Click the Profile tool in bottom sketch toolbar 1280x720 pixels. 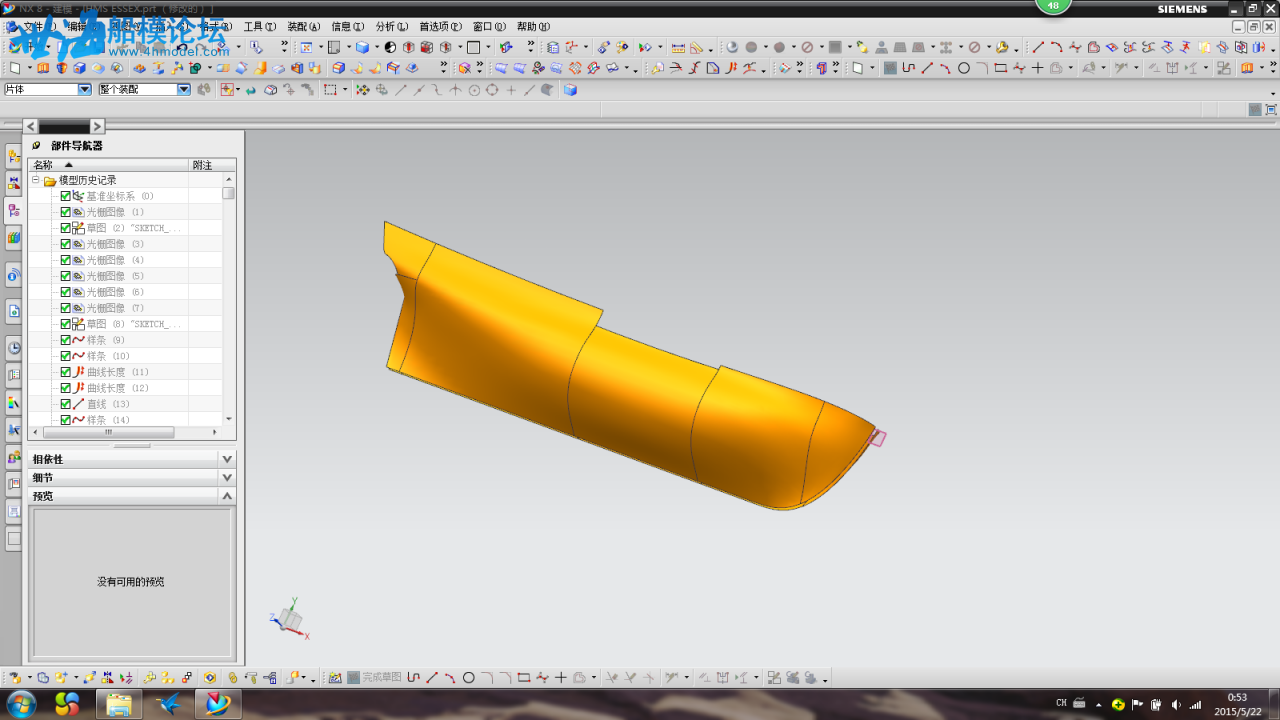pyautogui.click(x=413, y=677)
